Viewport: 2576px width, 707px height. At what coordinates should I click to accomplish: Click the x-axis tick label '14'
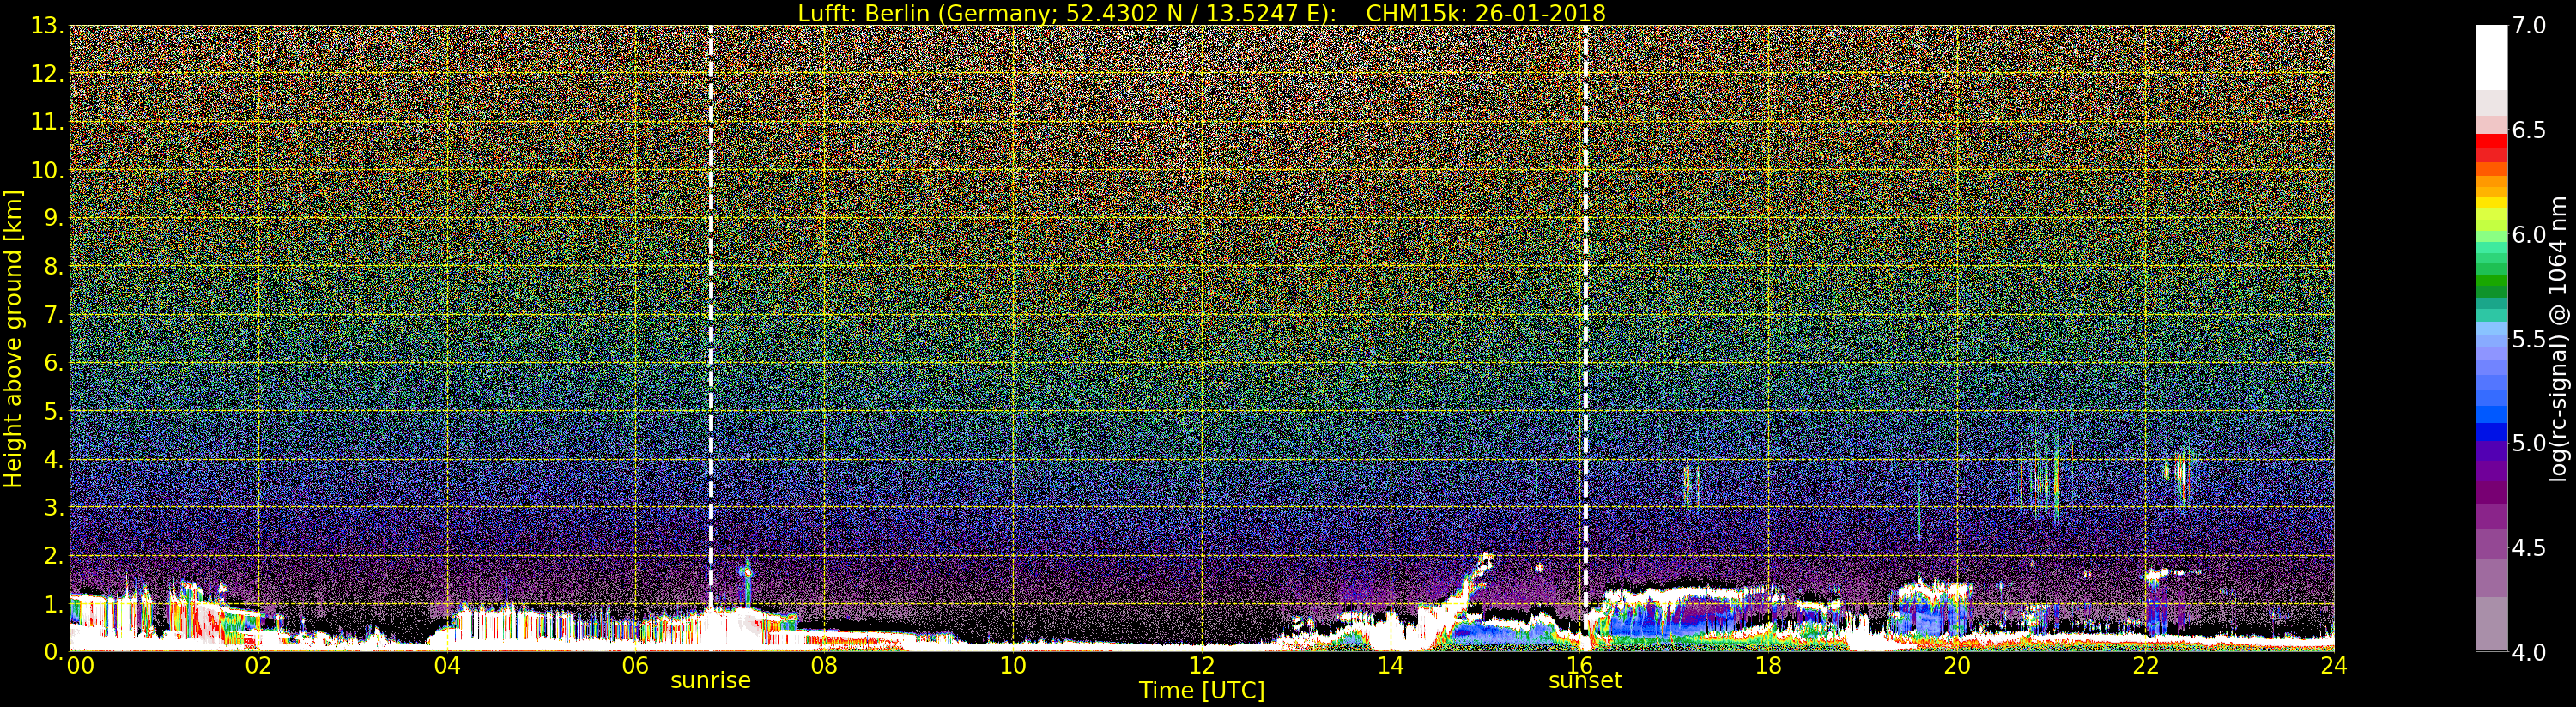[1390, 666]
